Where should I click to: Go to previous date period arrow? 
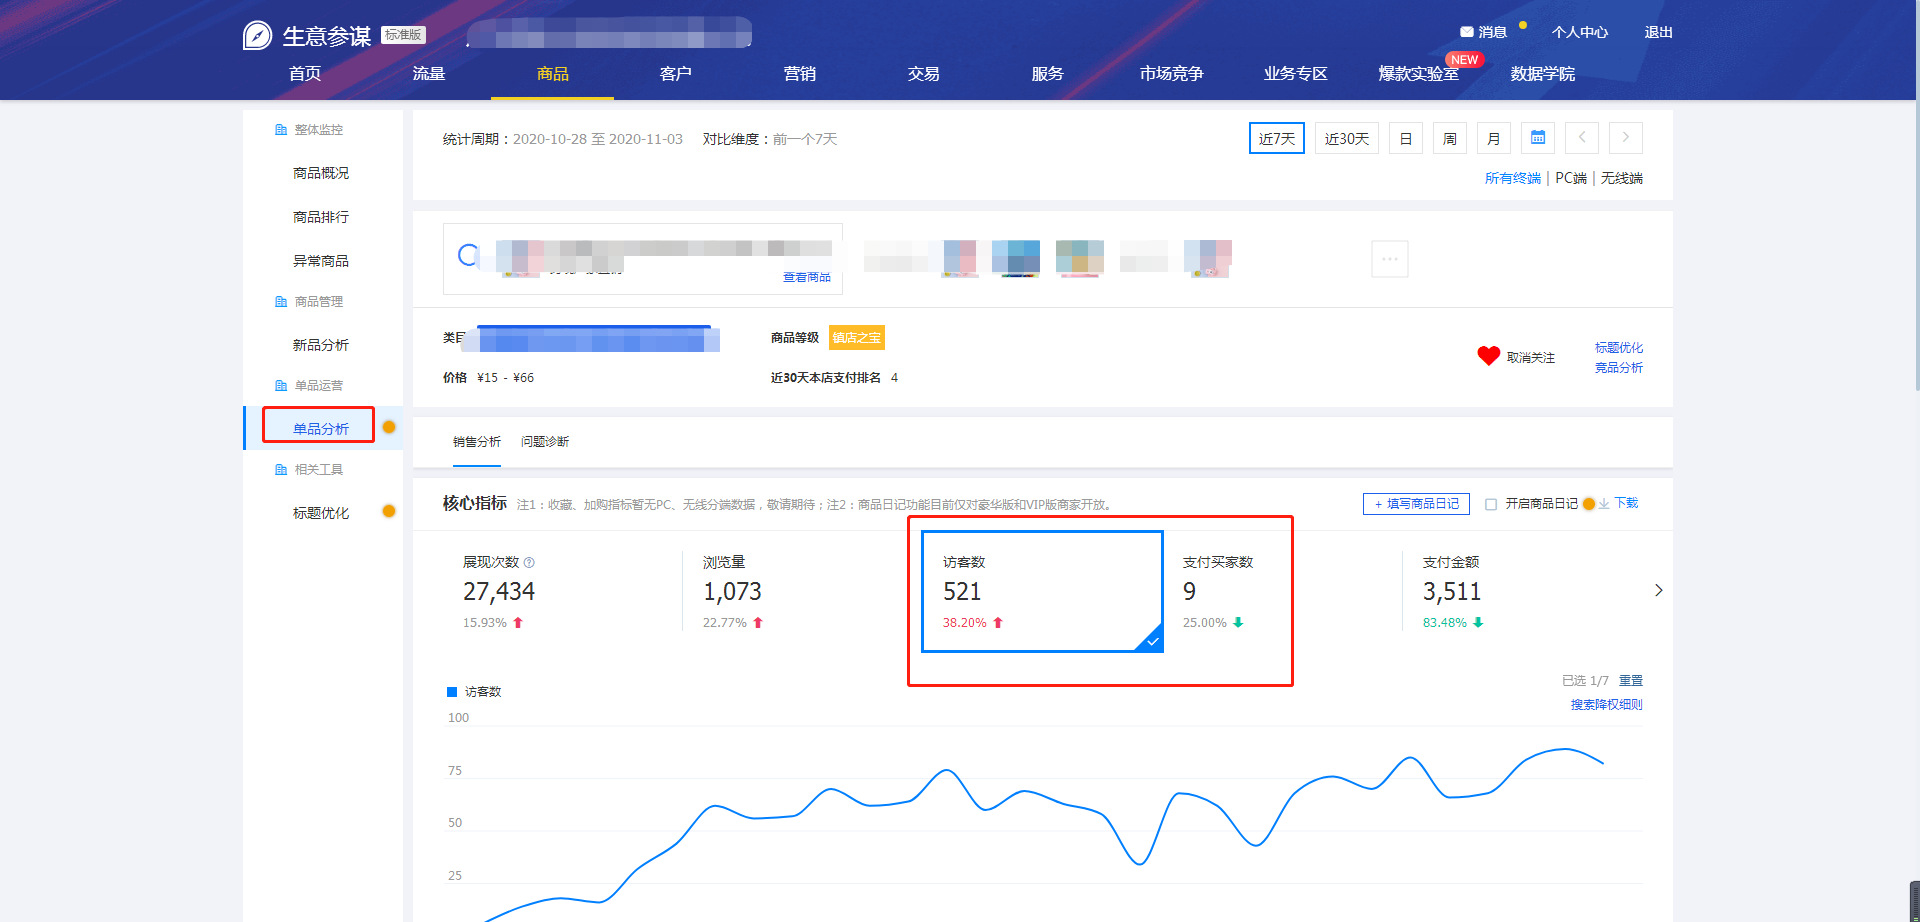(1581, 138)
